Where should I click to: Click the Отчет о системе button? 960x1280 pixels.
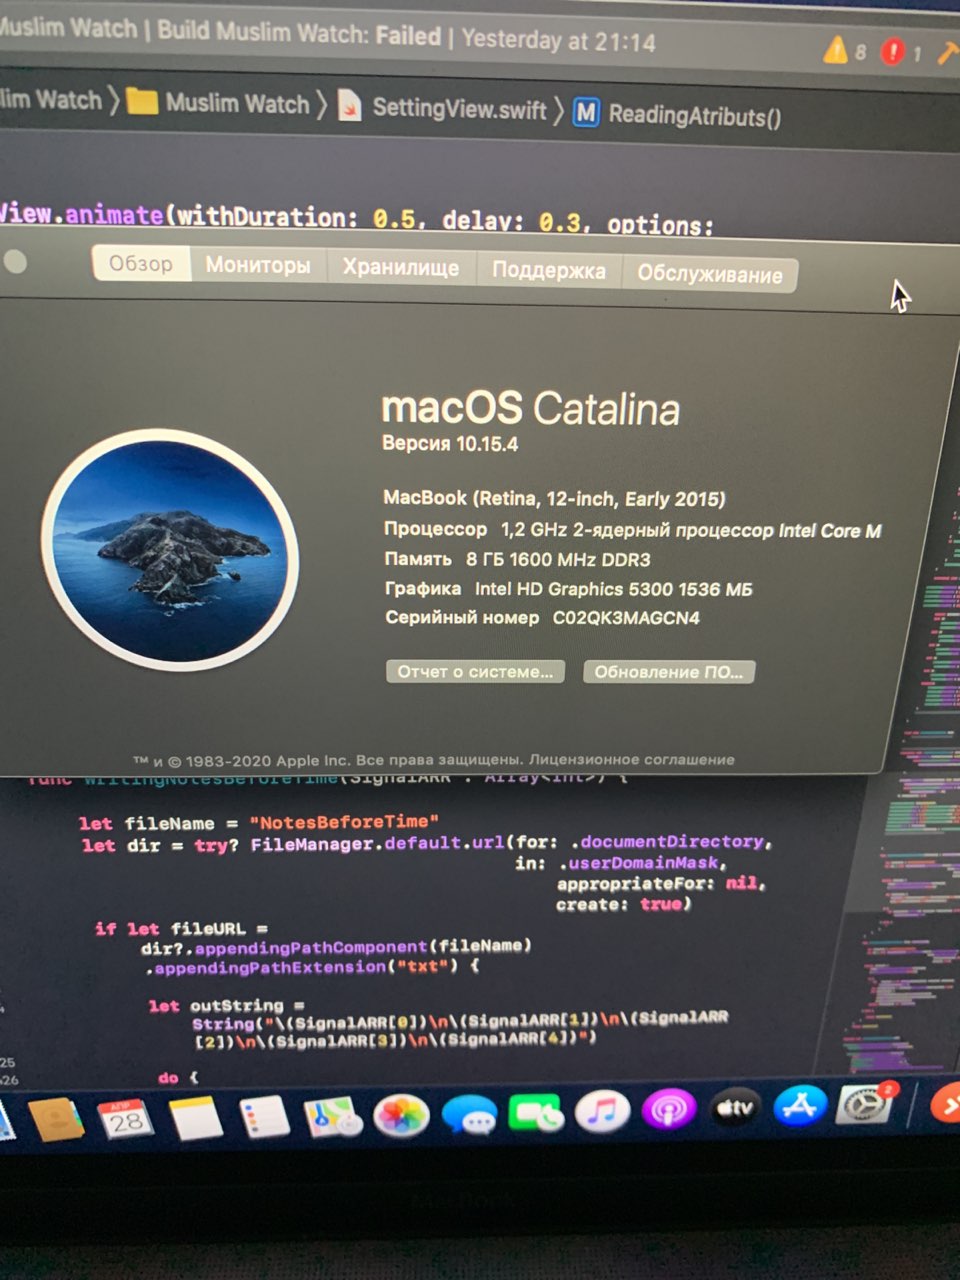point(475,671)
